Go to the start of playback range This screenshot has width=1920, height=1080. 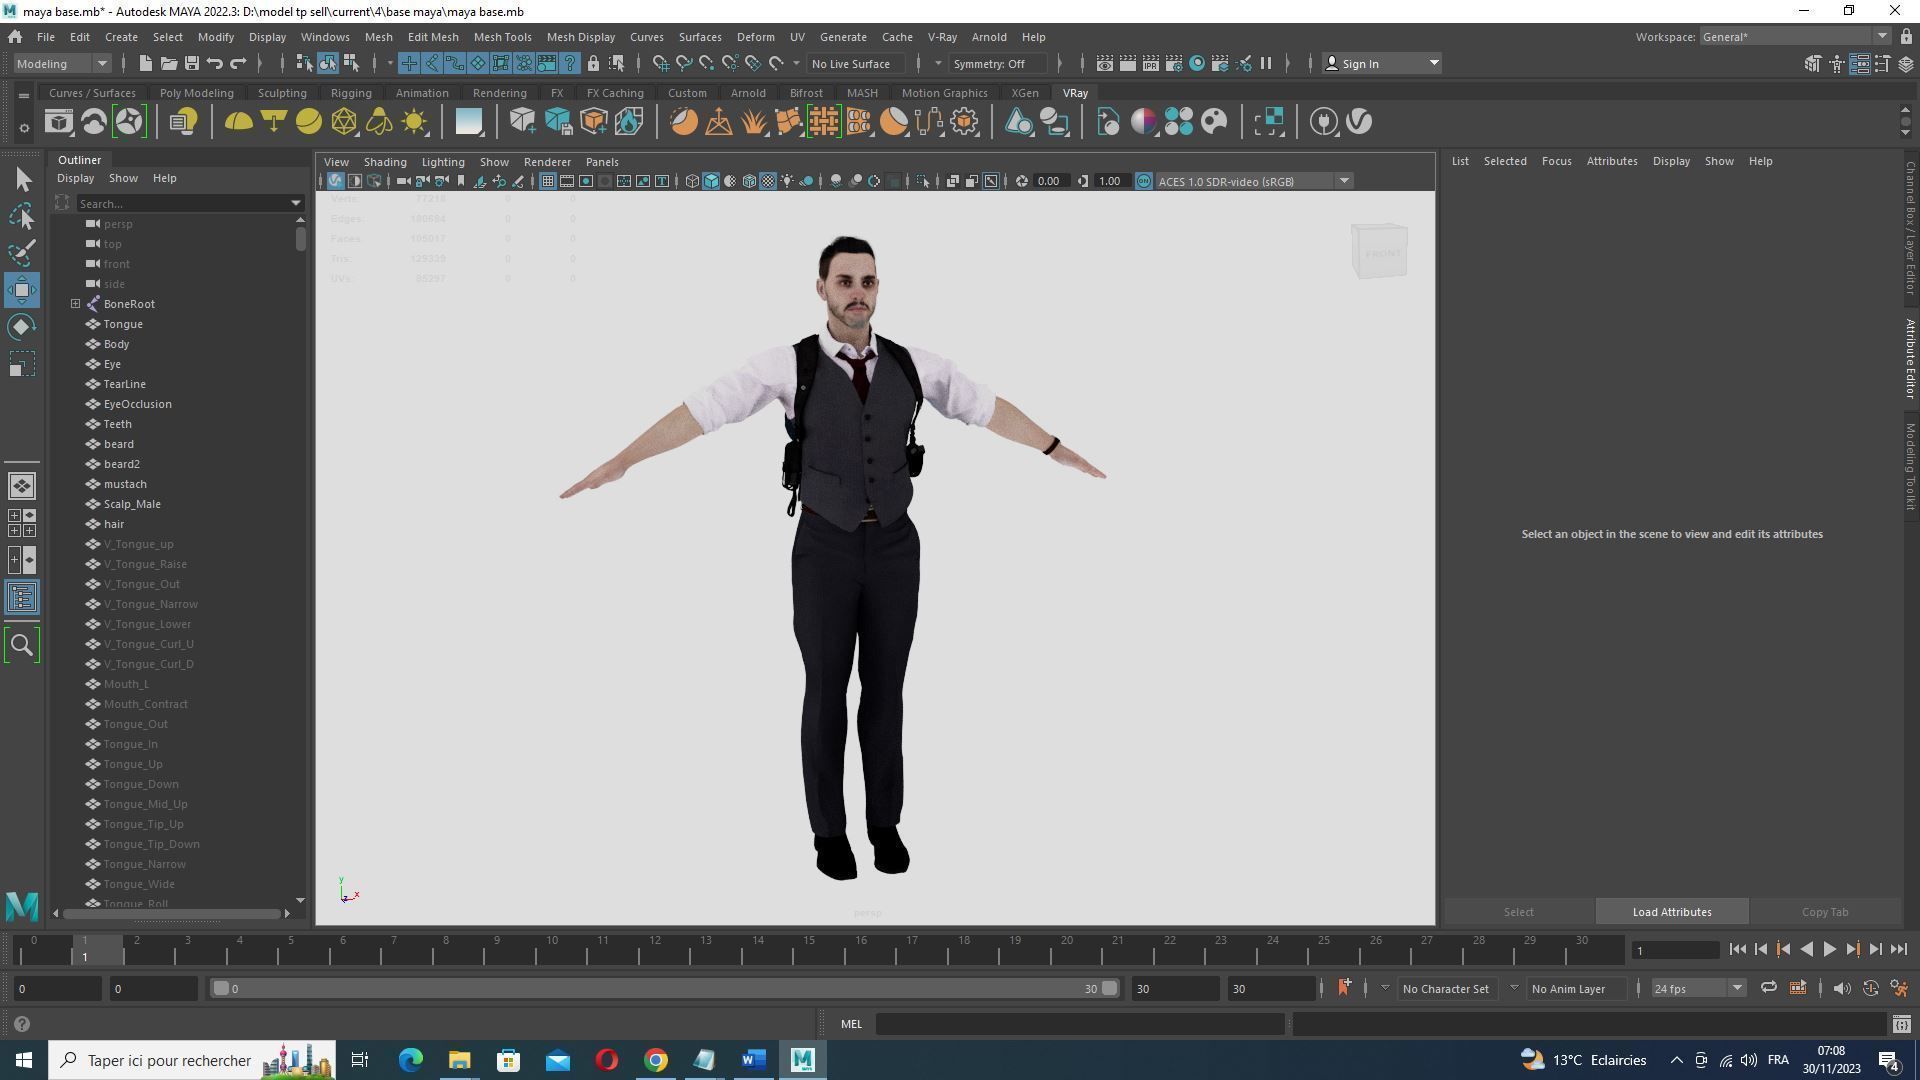pos(1737,950)
